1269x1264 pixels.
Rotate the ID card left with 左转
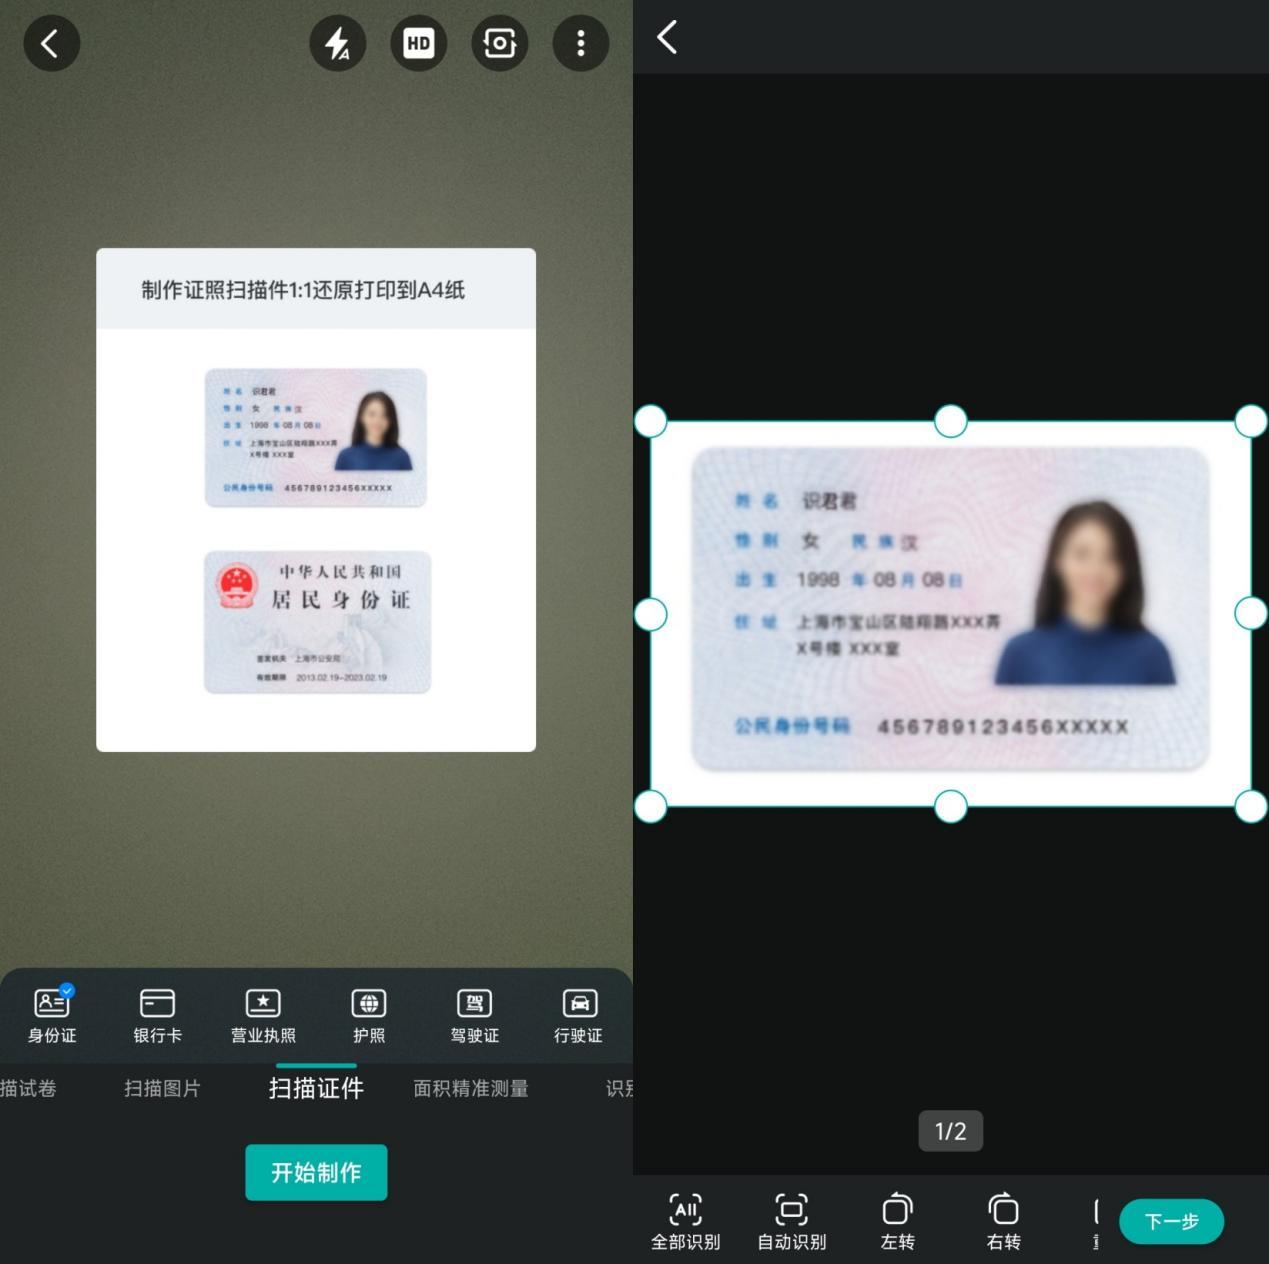[897, 1220]
